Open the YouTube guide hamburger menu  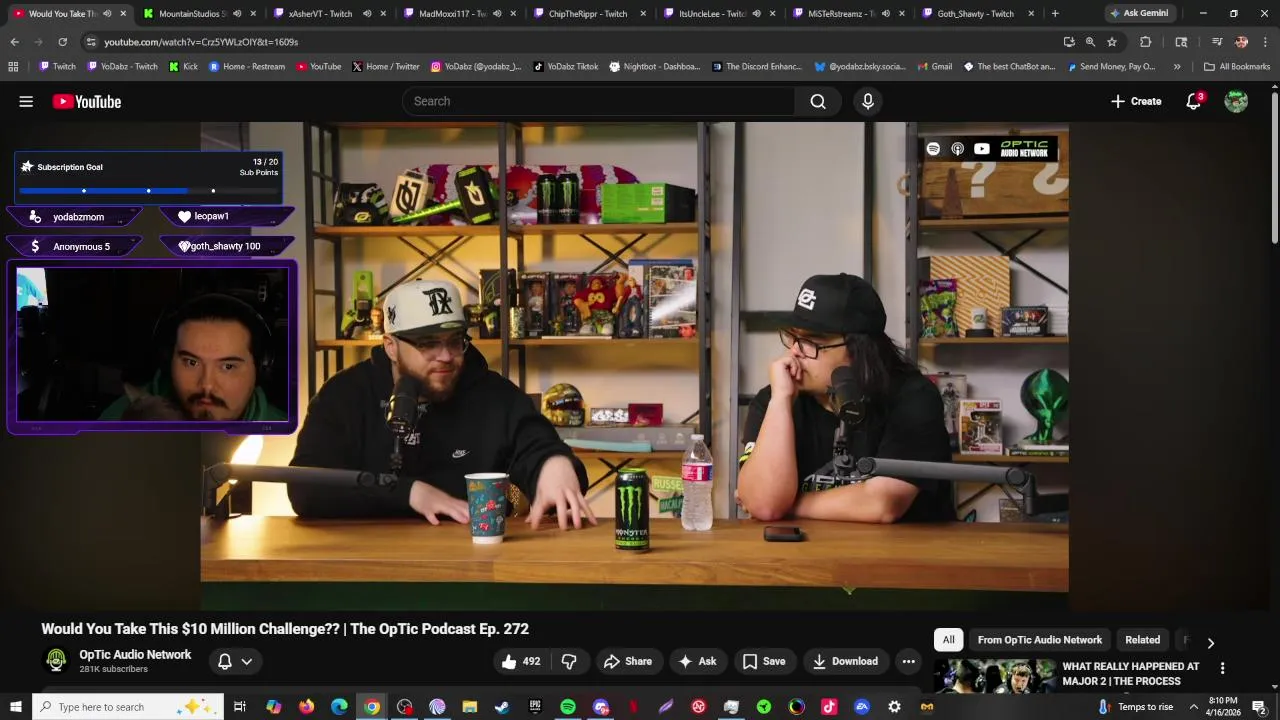26,101
